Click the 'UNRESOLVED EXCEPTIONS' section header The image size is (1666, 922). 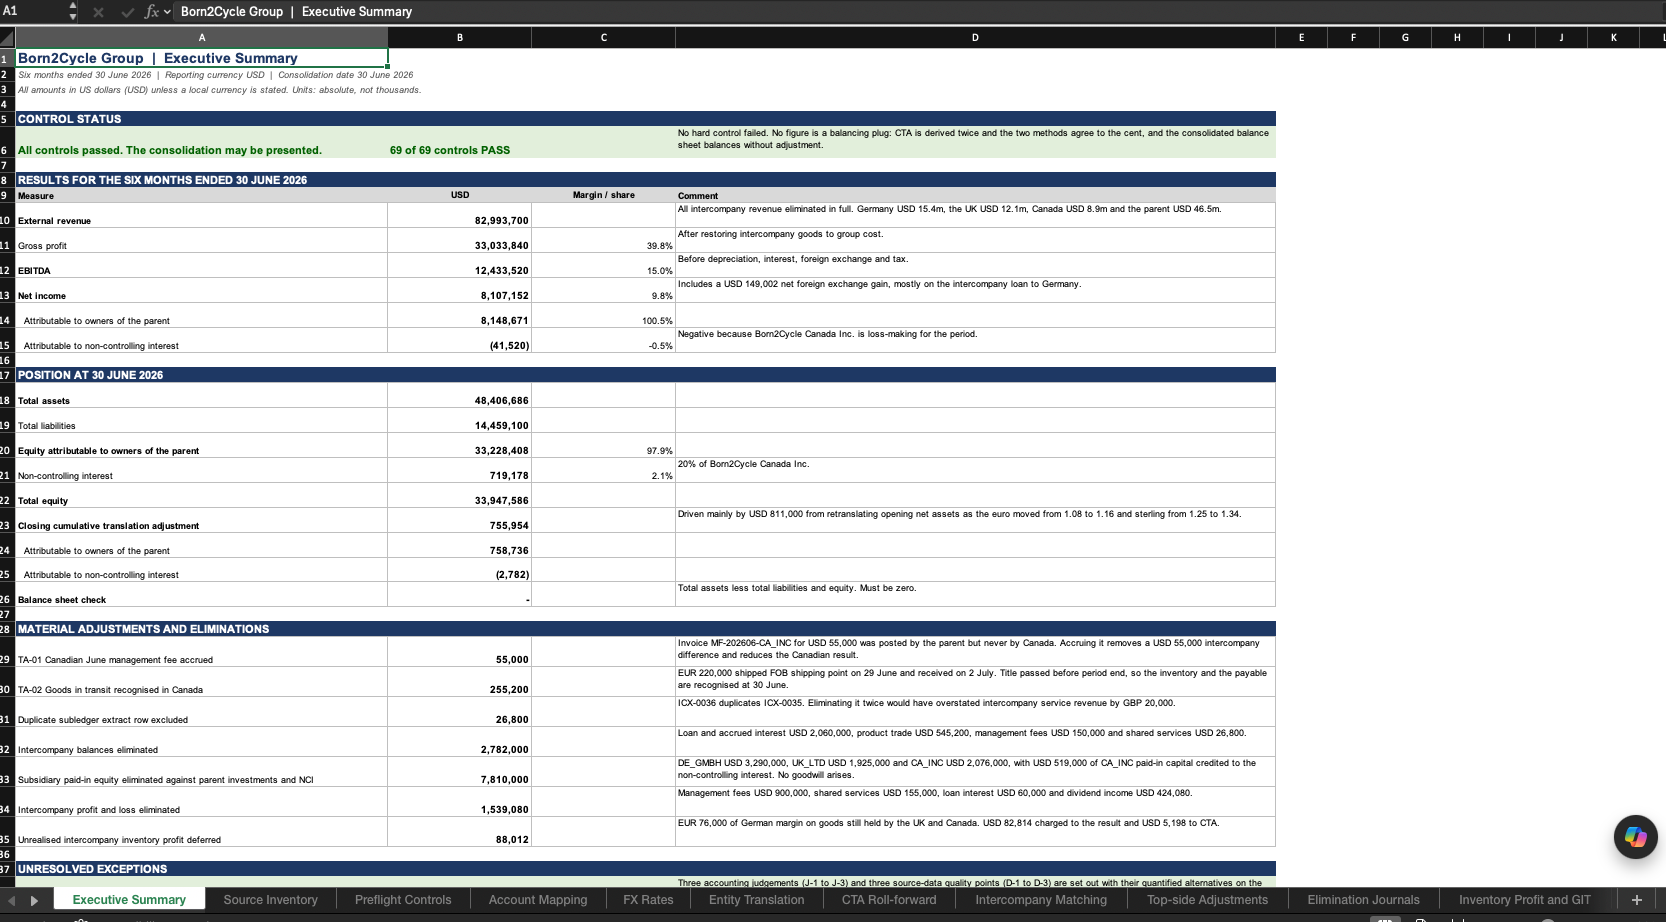[x=645, y=869]
